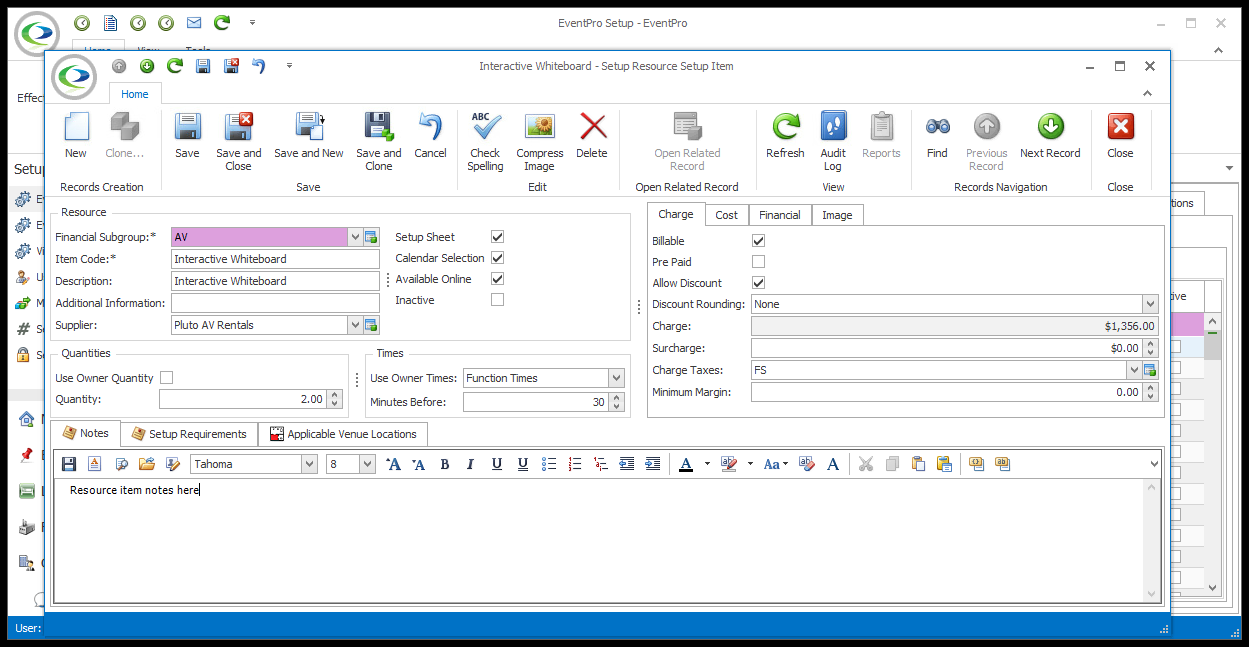
Task: Click the Additional Information field
Action: pos(275,303)
